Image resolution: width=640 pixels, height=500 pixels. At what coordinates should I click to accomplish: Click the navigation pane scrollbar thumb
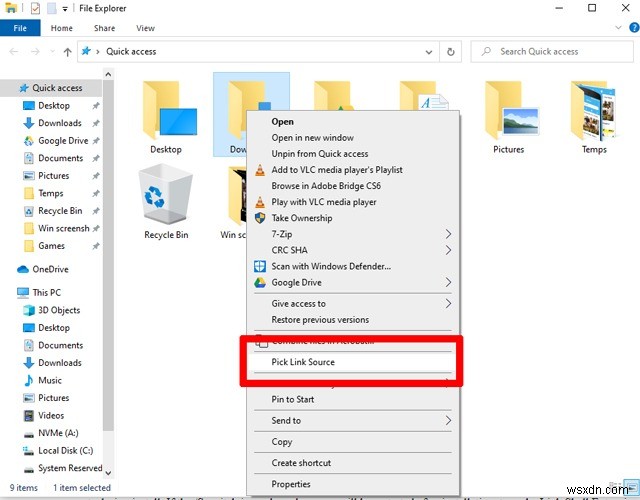pos(108,256)
